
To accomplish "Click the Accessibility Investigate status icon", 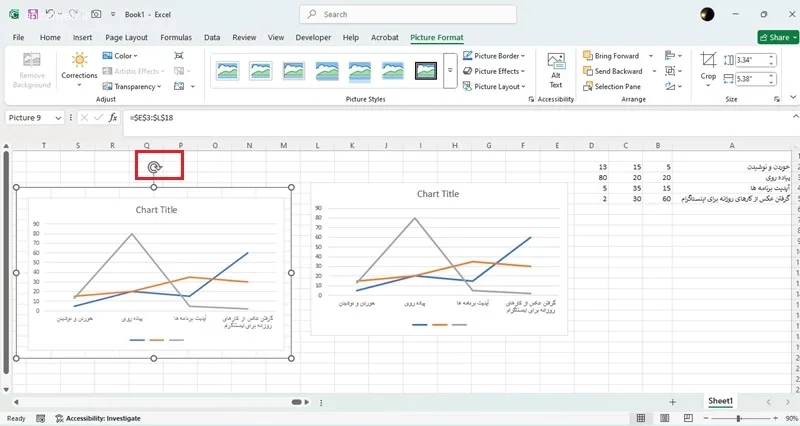I will (x=59, y=418).
